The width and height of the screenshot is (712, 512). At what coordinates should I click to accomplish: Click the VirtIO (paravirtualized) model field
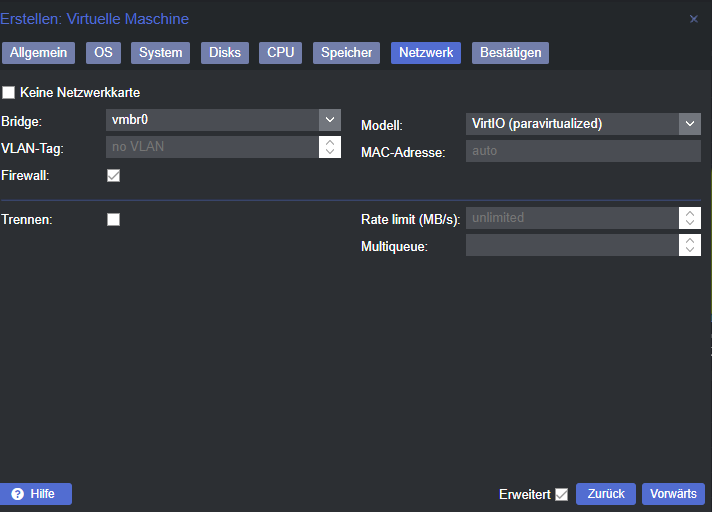tap(573, 124)
